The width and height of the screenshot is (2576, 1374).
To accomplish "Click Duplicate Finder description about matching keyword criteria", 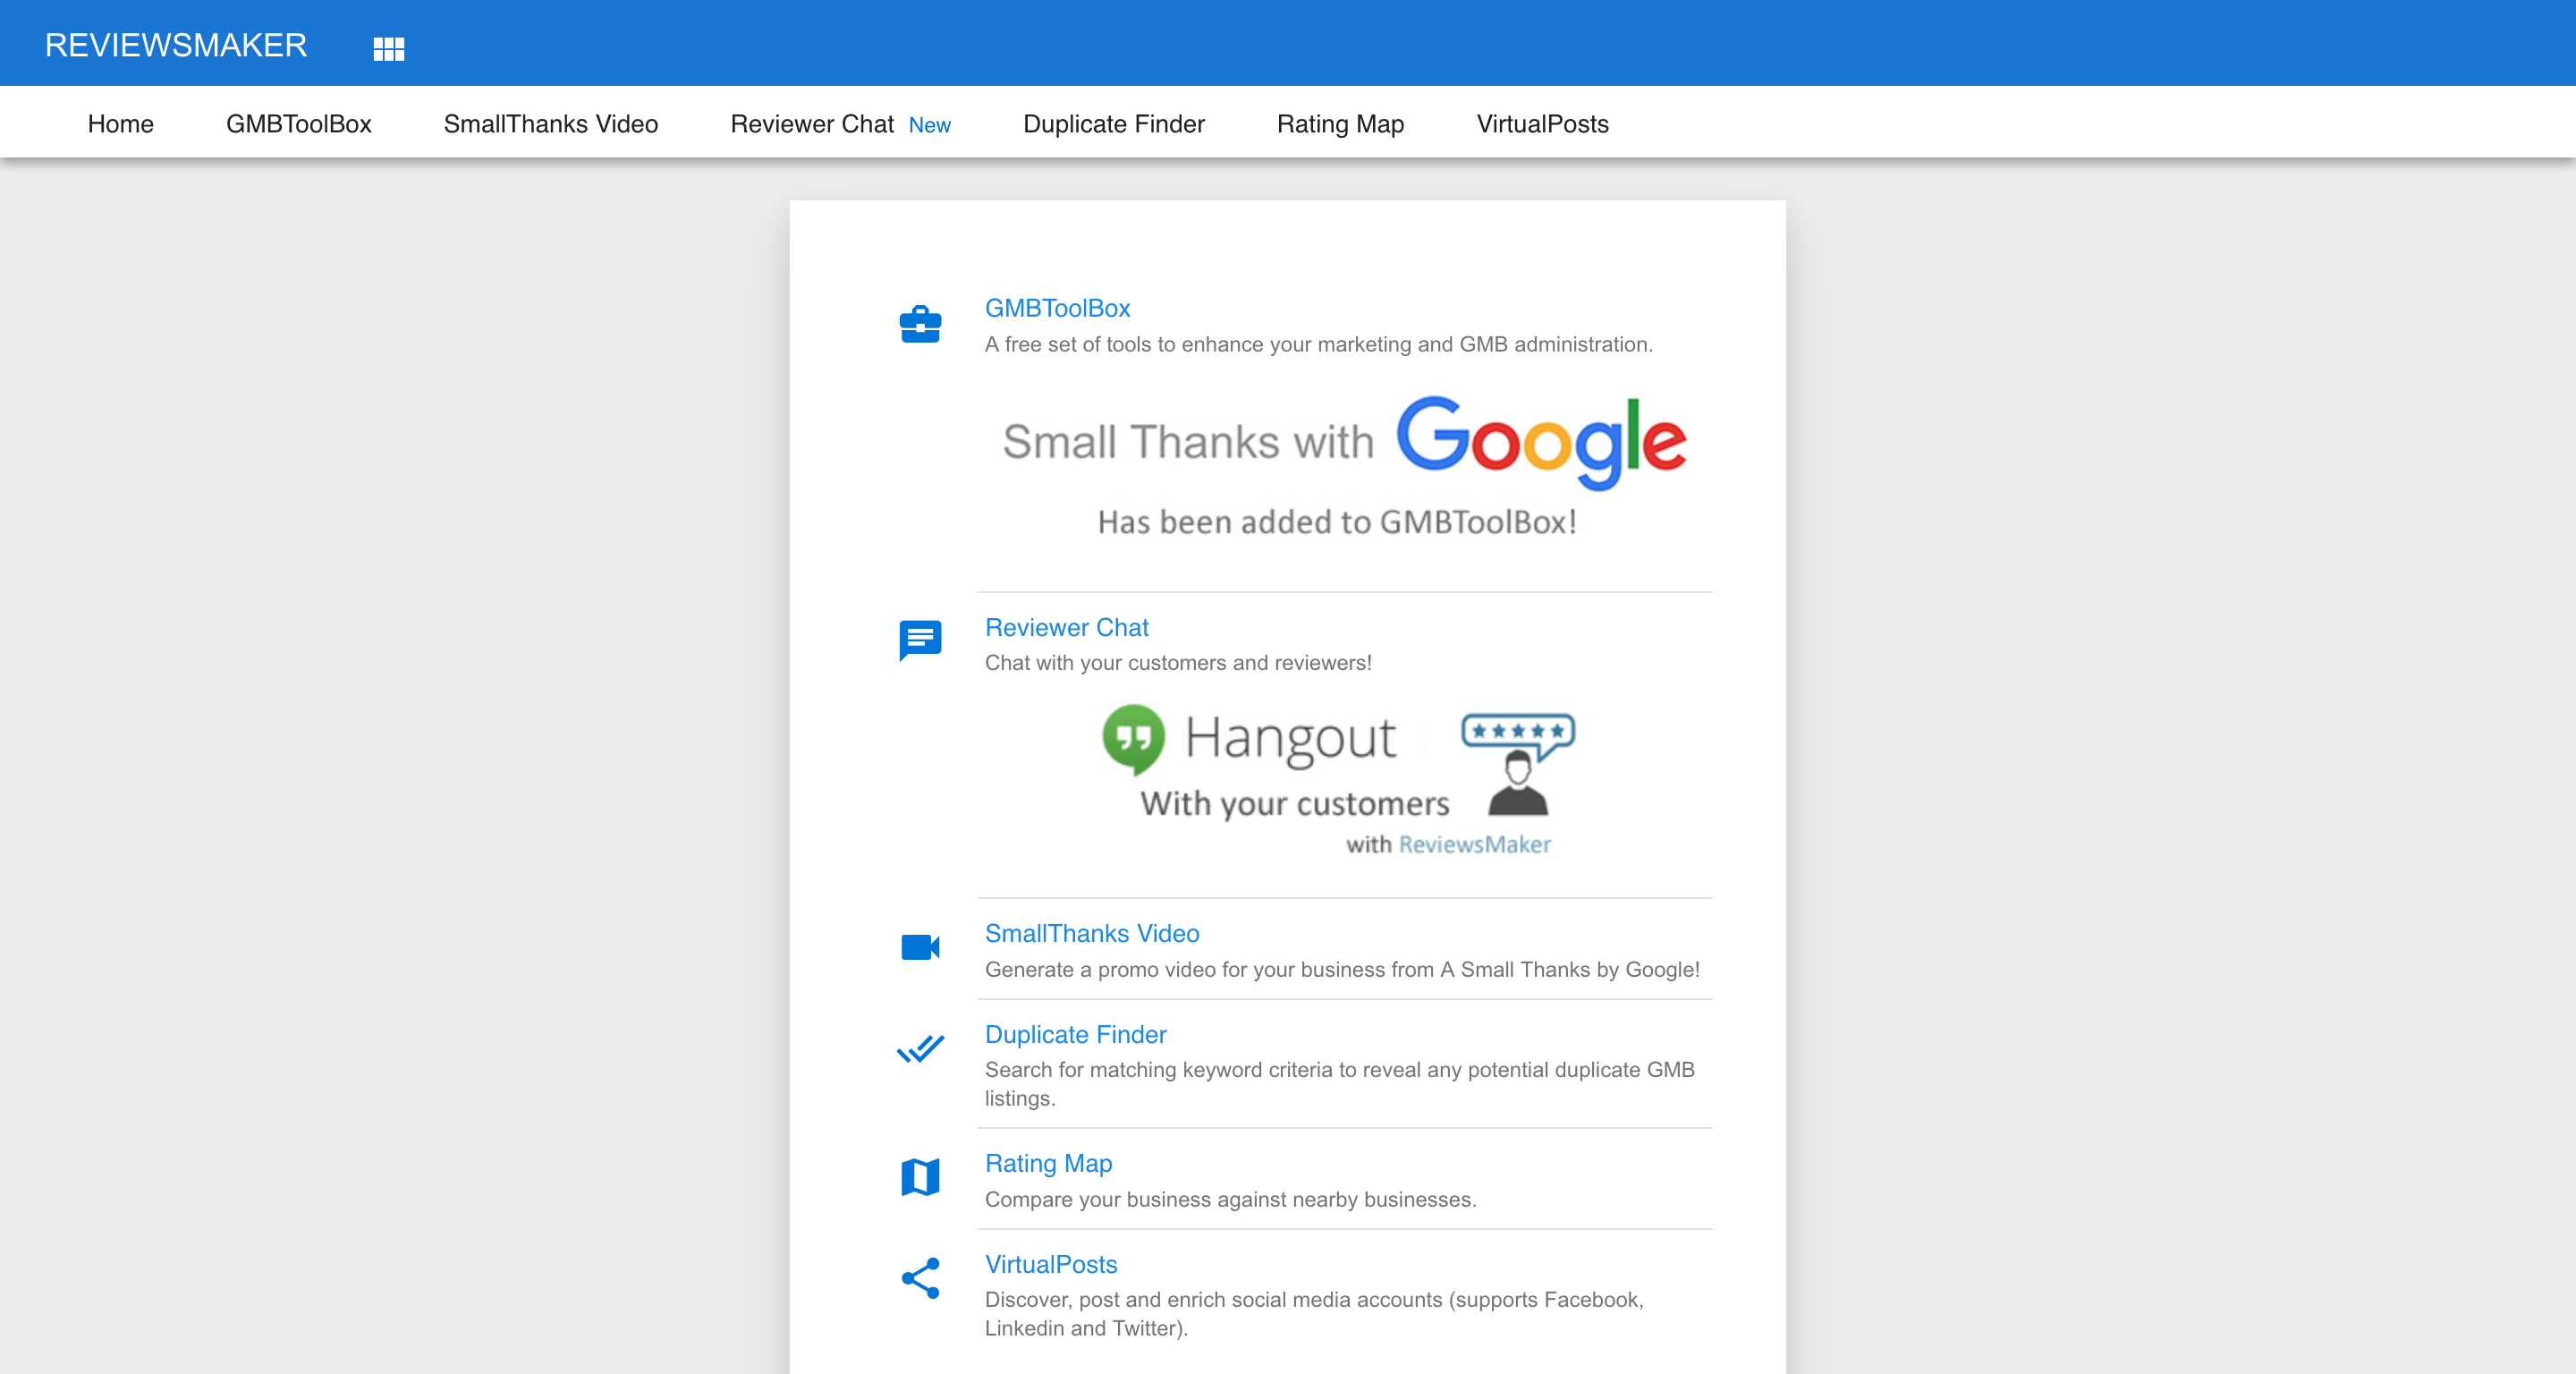I will click(x=1340, y=1084).
